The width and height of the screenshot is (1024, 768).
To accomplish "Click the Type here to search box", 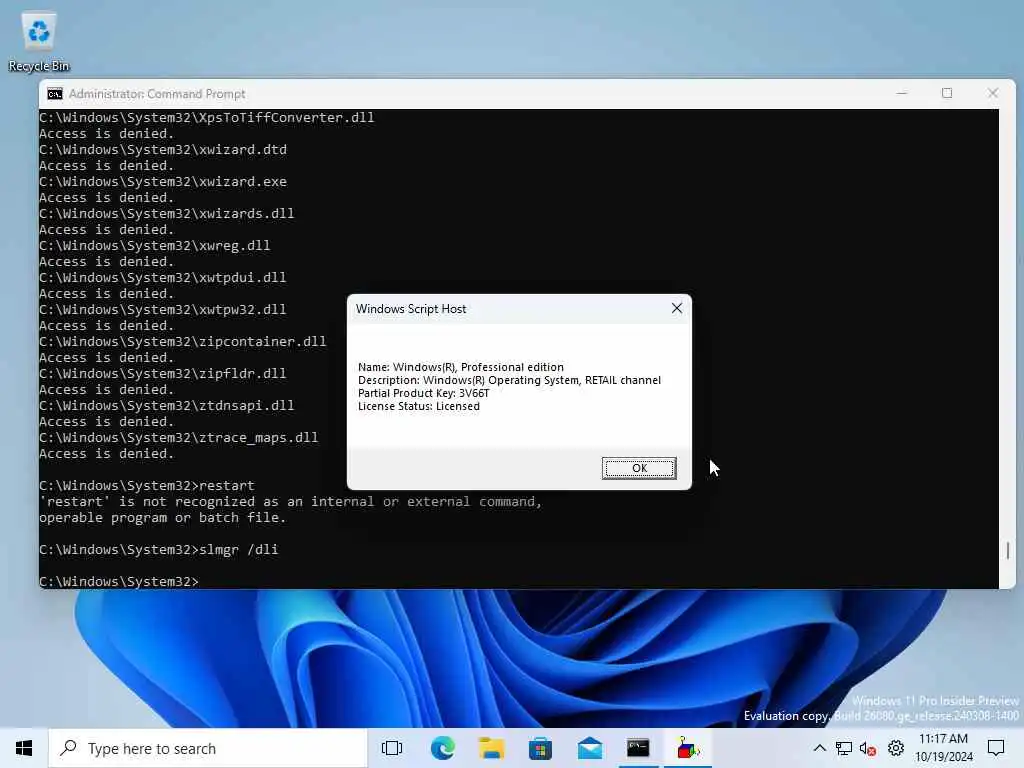I will tap(208, 748).
